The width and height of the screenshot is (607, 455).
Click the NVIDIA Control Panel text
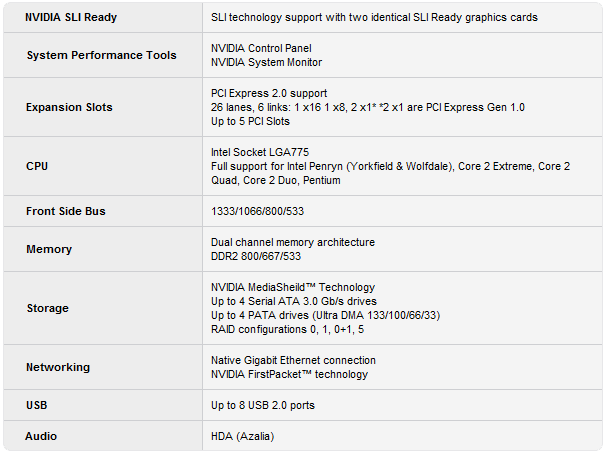click(261, 48)
